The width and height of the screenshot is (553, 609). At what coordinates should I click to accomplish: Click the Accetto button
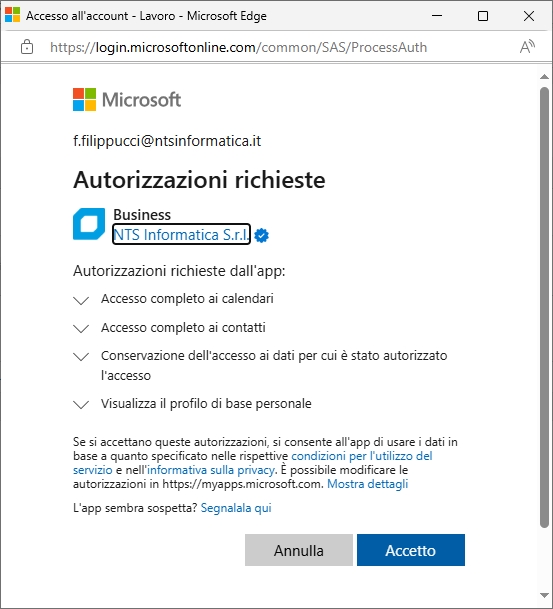[x=411, y=550]
